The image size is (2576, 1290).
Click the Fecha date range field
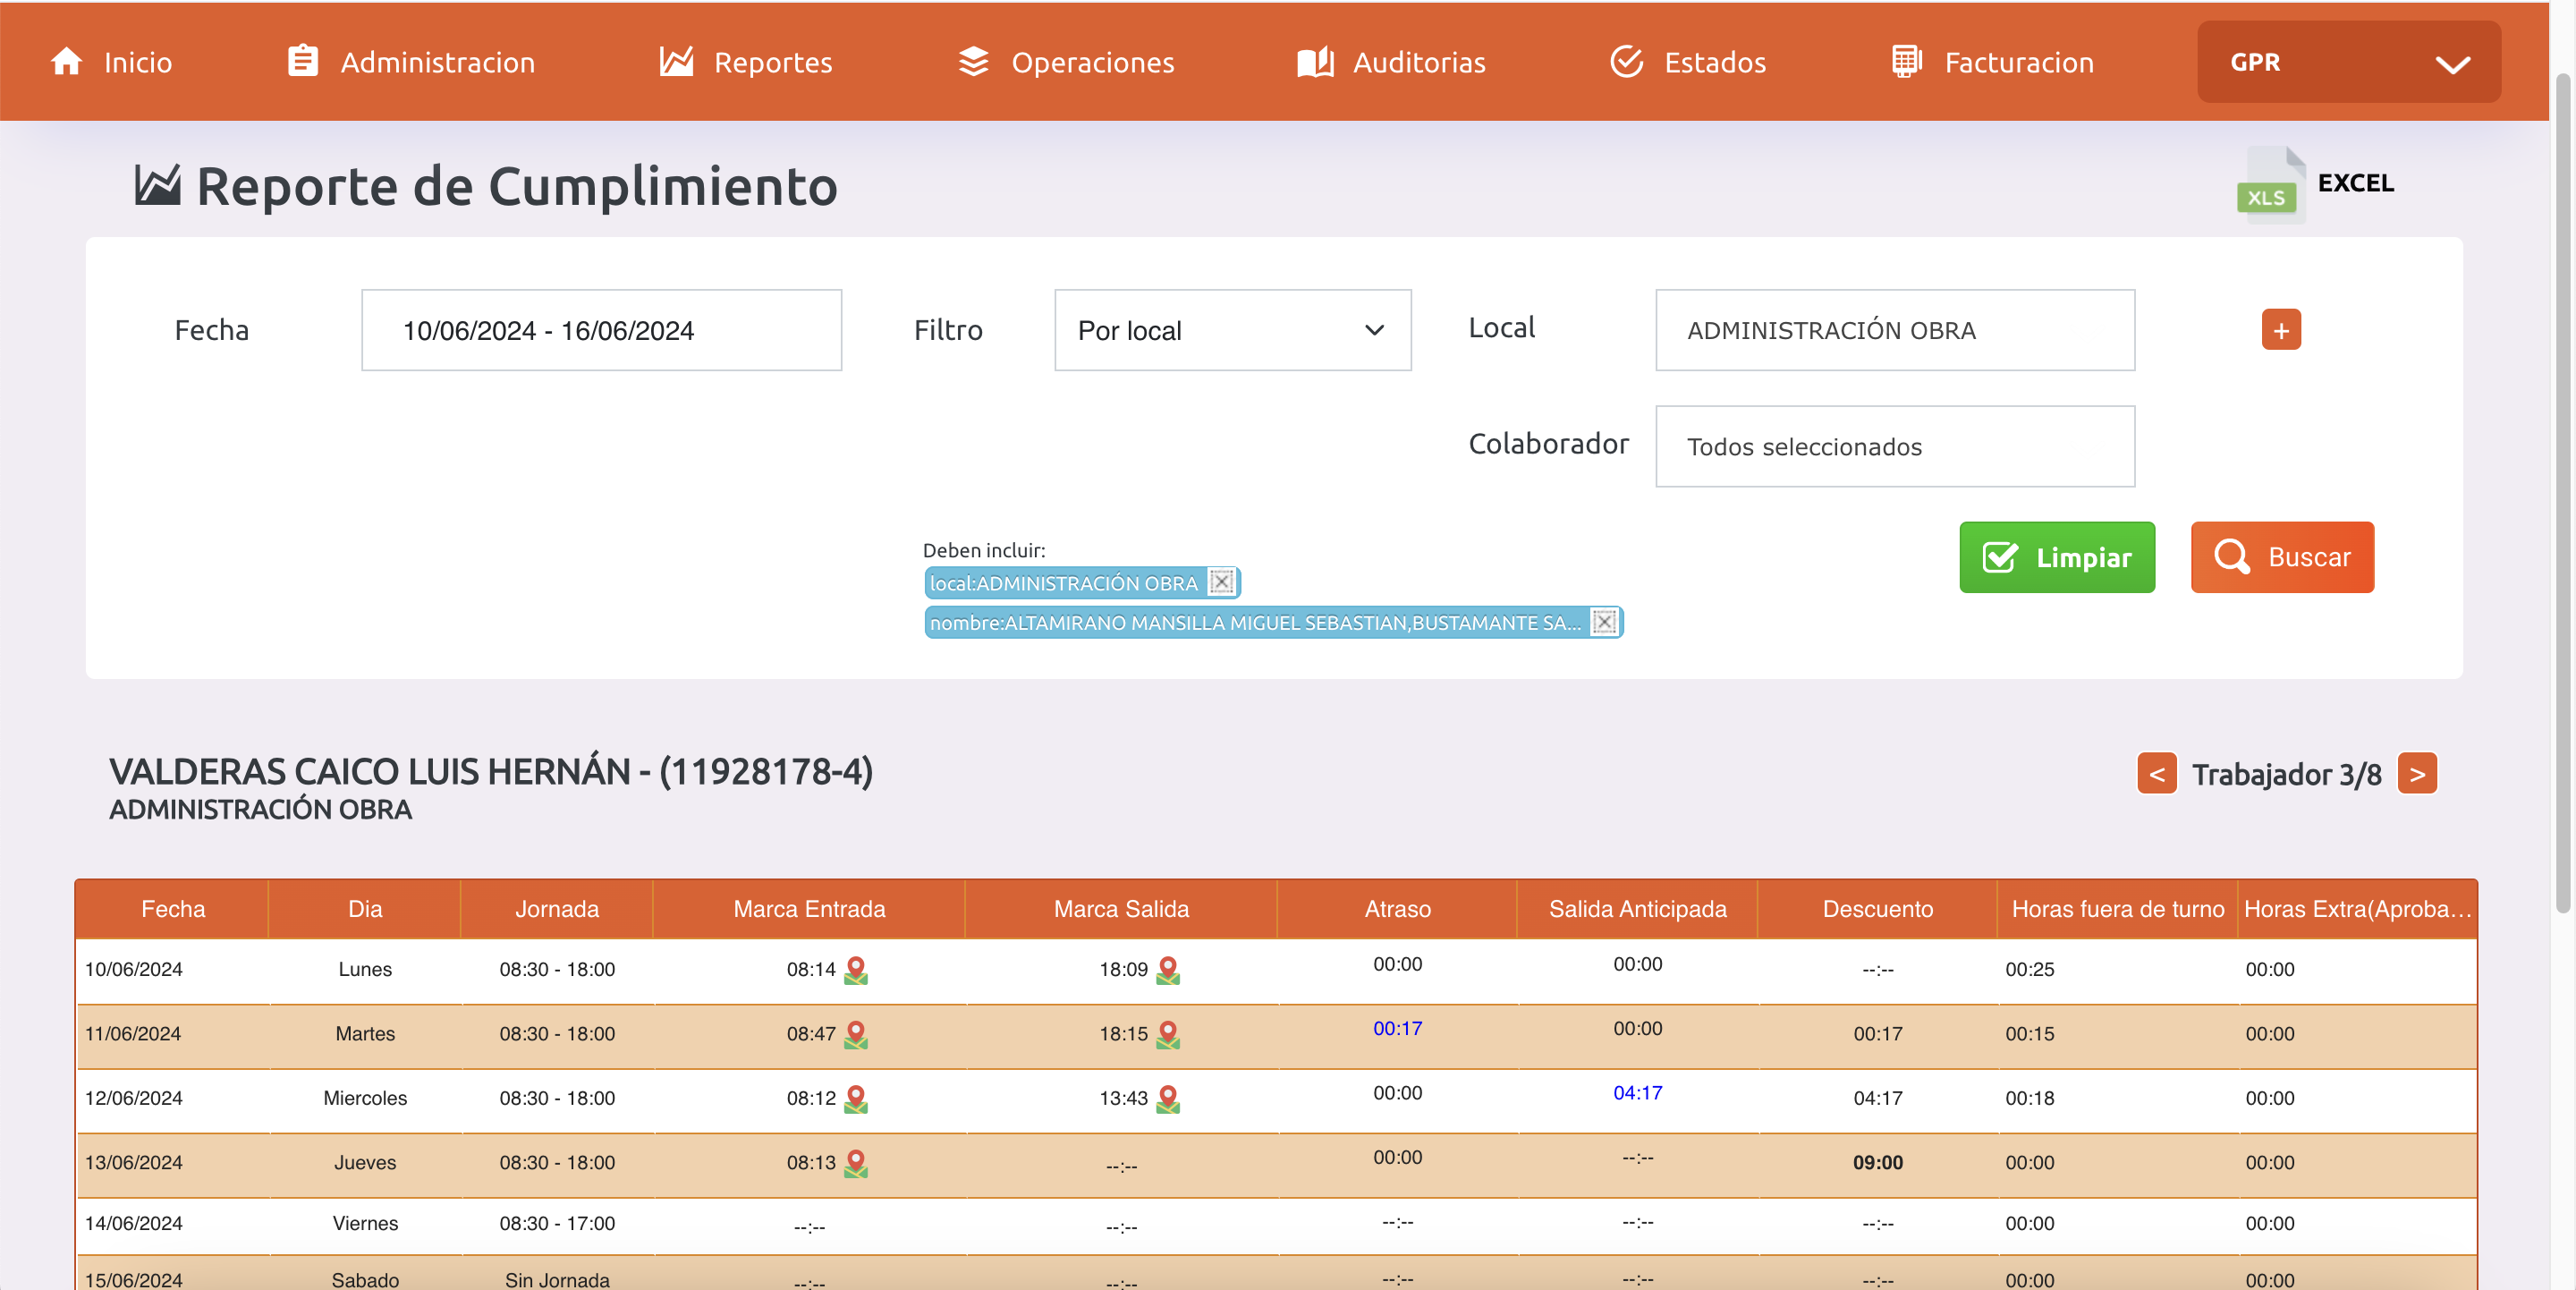coord(602,331)
